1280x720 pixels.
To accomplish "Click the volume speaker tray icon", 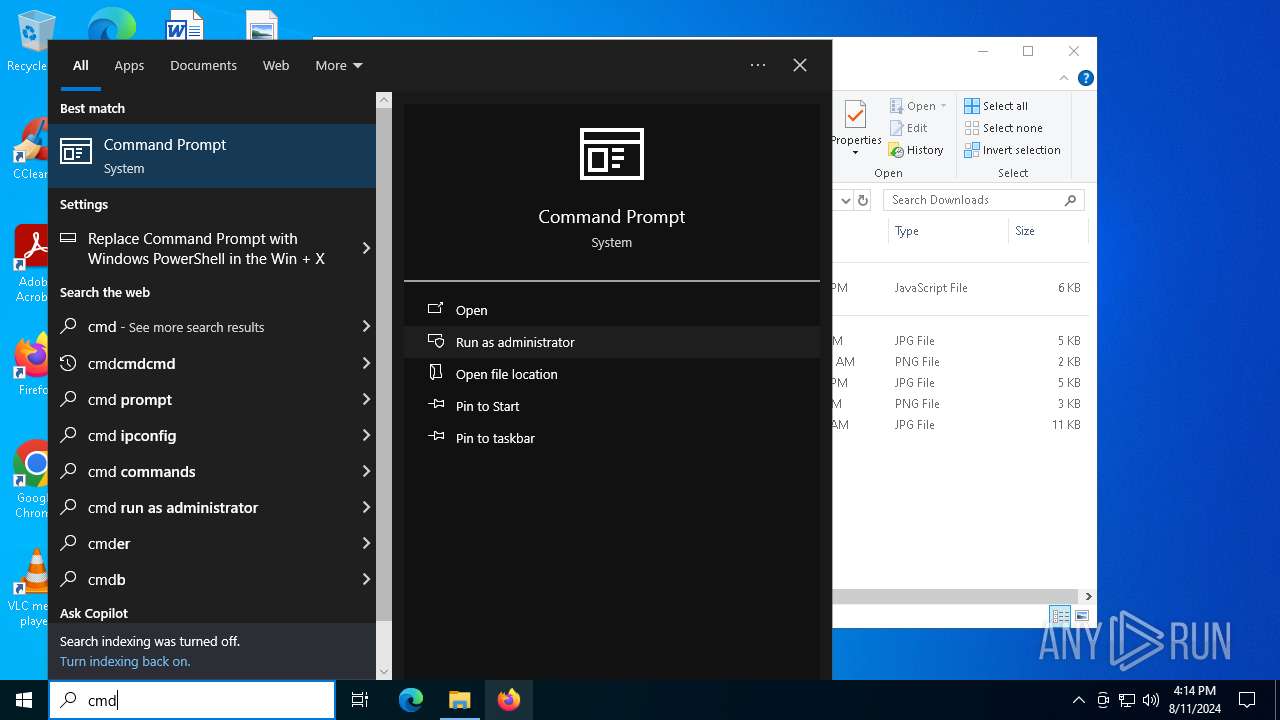I will click(1151, 700).
